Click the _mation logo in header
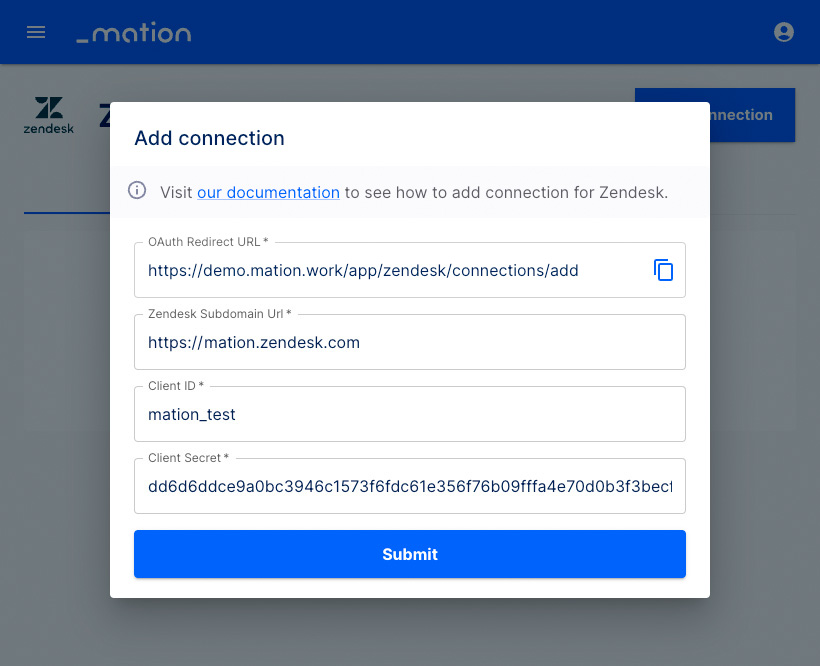This screenshot has width=820, height=666. 134,32
